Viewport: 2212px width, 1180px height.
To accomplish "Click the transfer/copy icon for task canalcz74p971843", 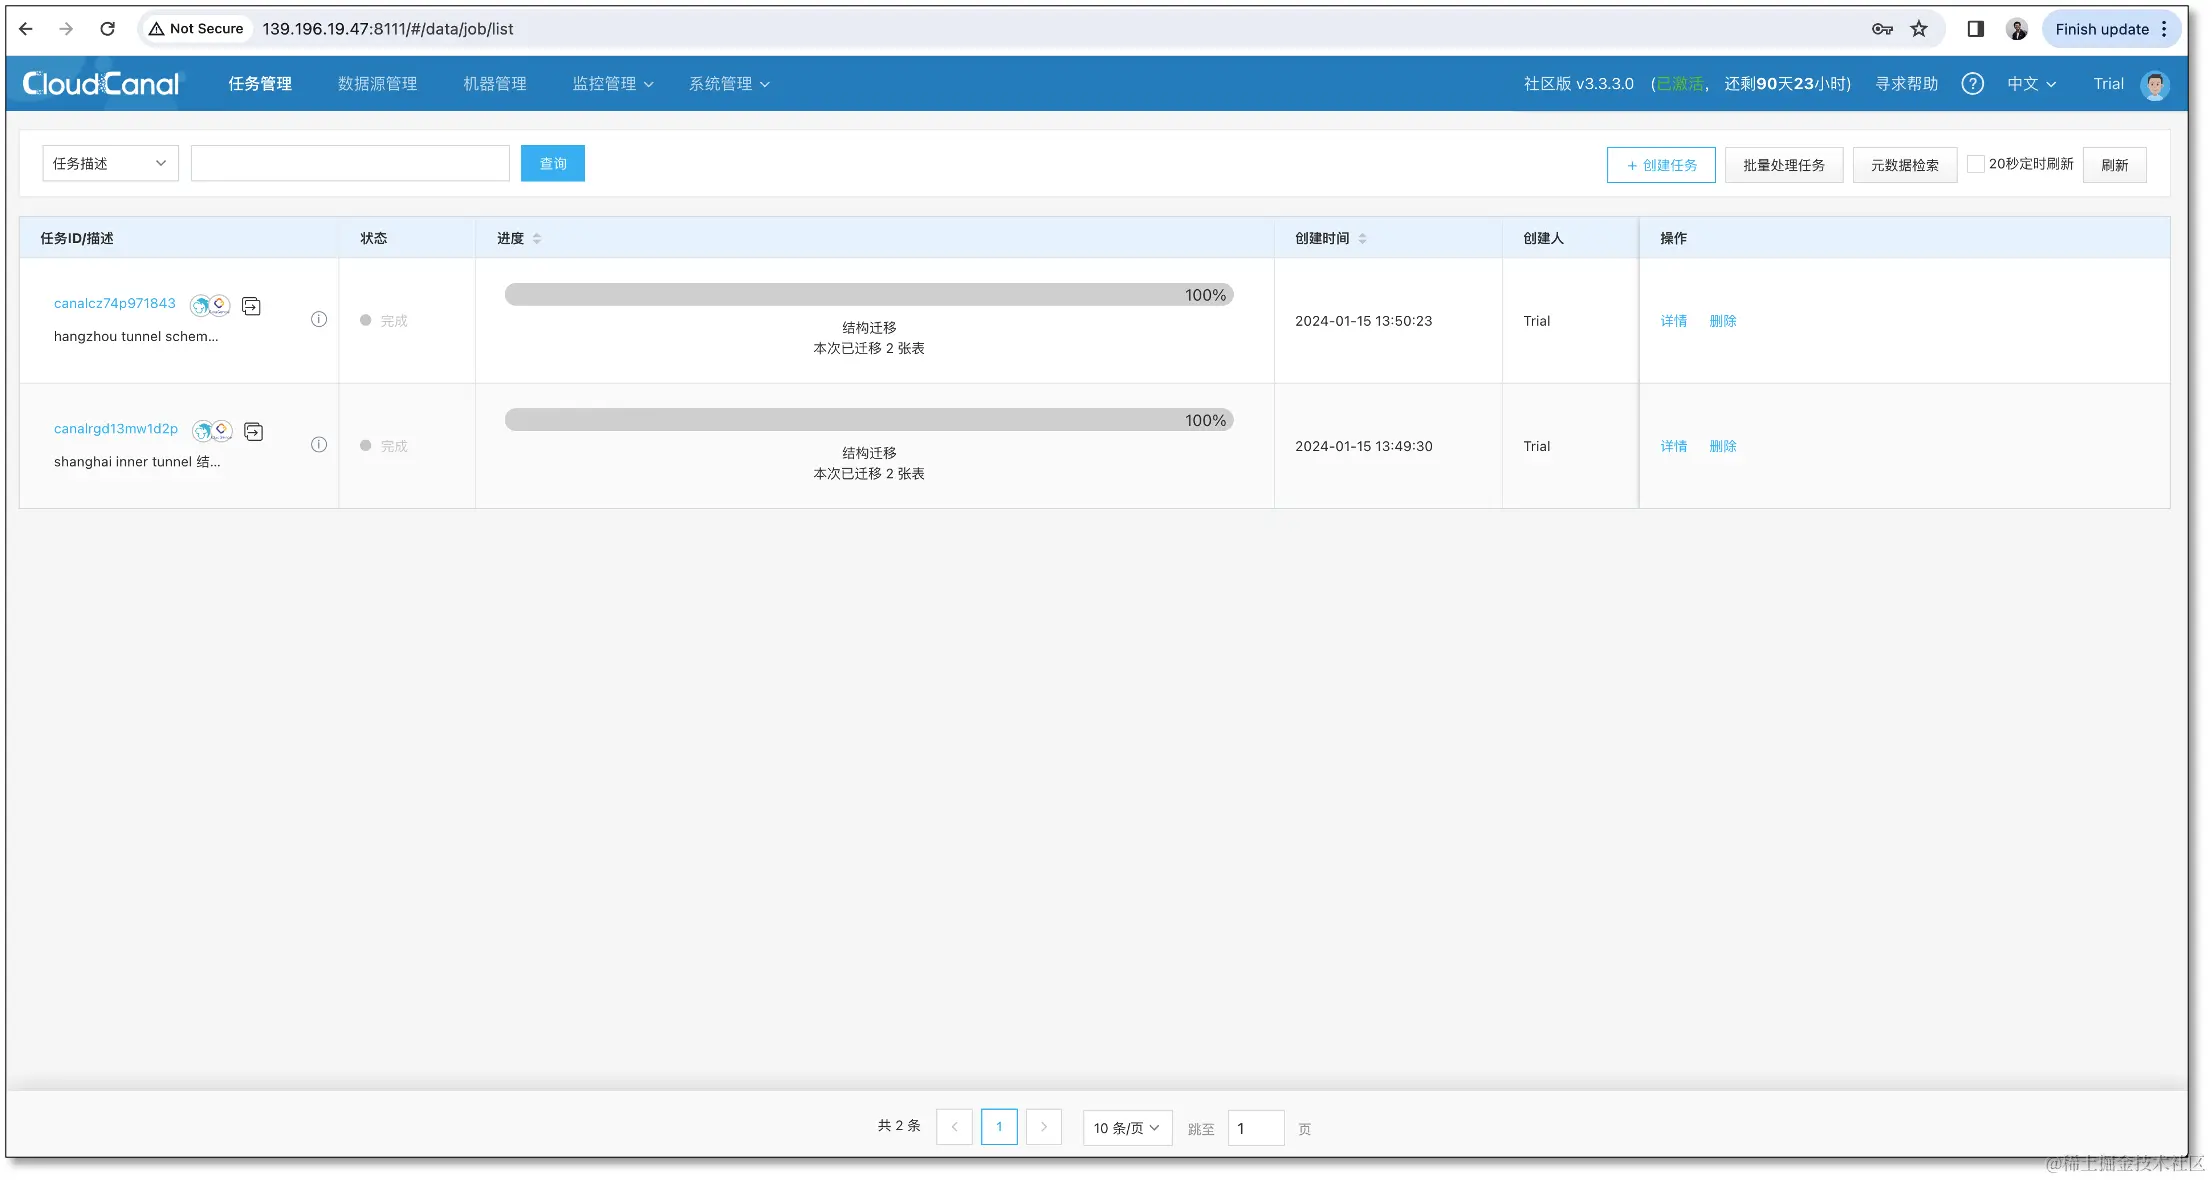I will [251, 305].
